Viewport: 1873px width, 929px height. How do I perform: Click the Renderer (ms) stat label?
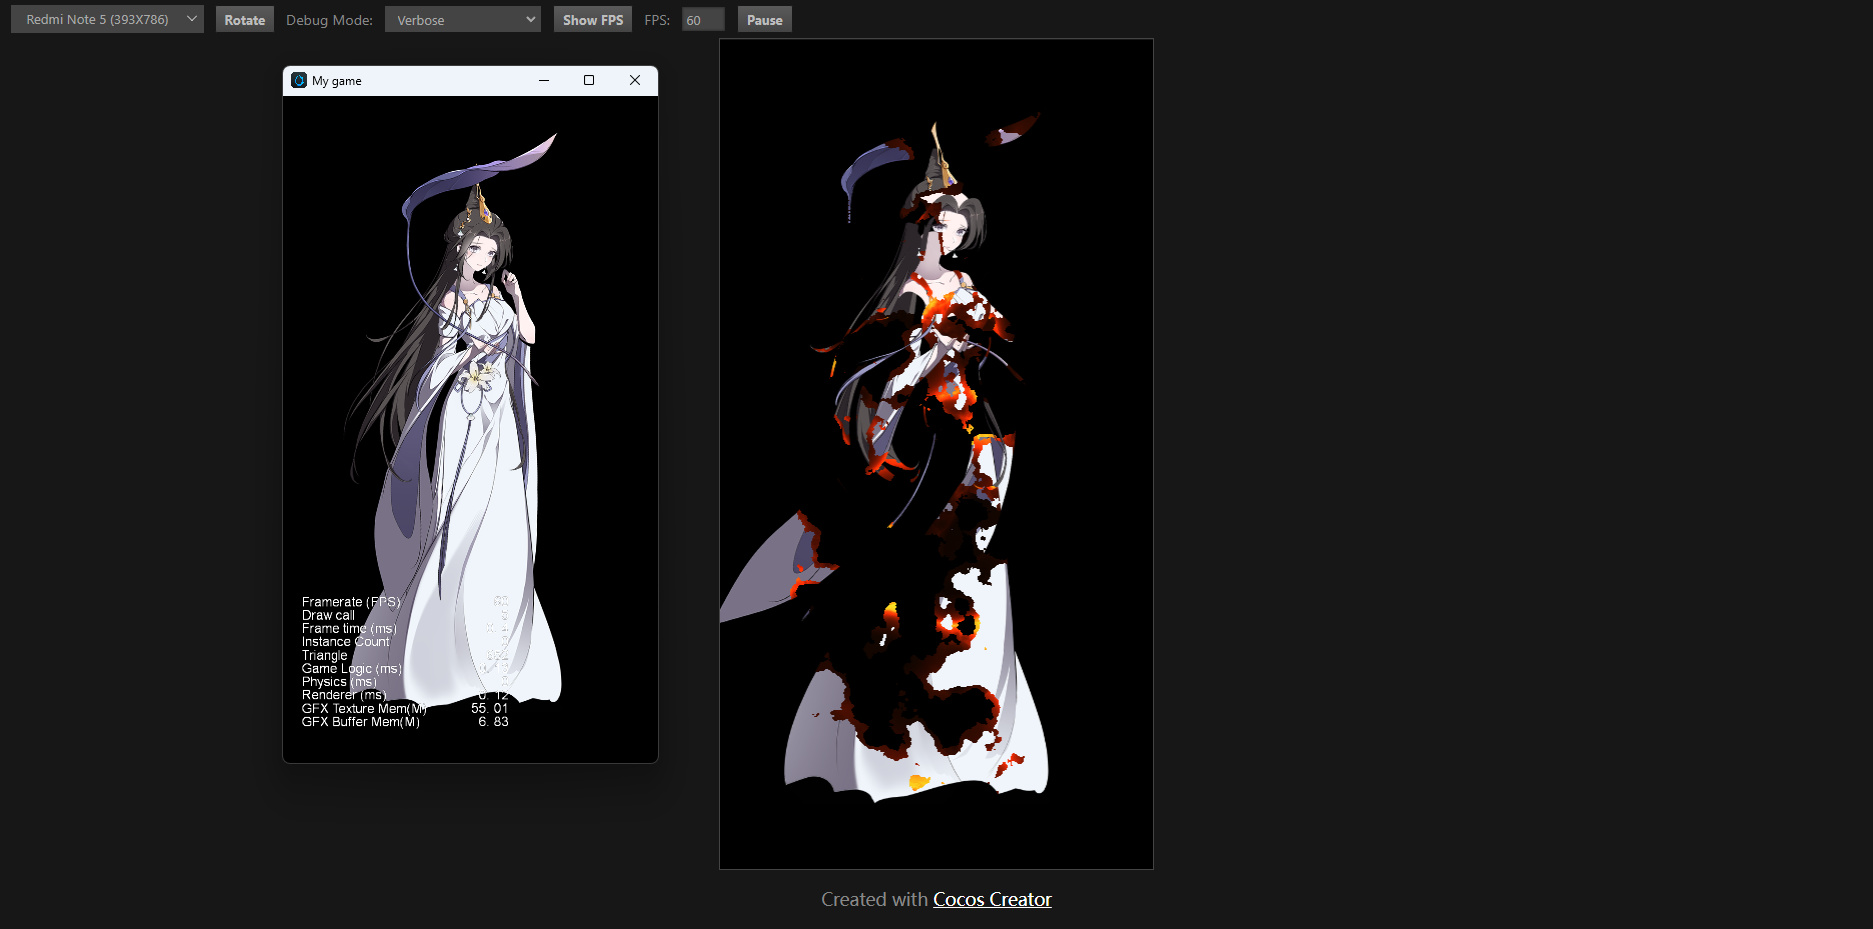coord(344,695)
